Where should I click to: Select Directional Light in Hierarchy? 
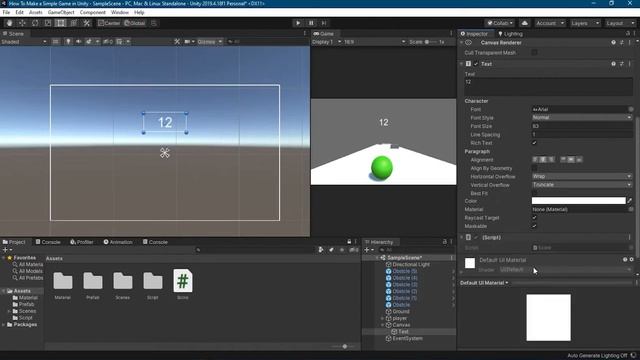(x=411, y=264)
